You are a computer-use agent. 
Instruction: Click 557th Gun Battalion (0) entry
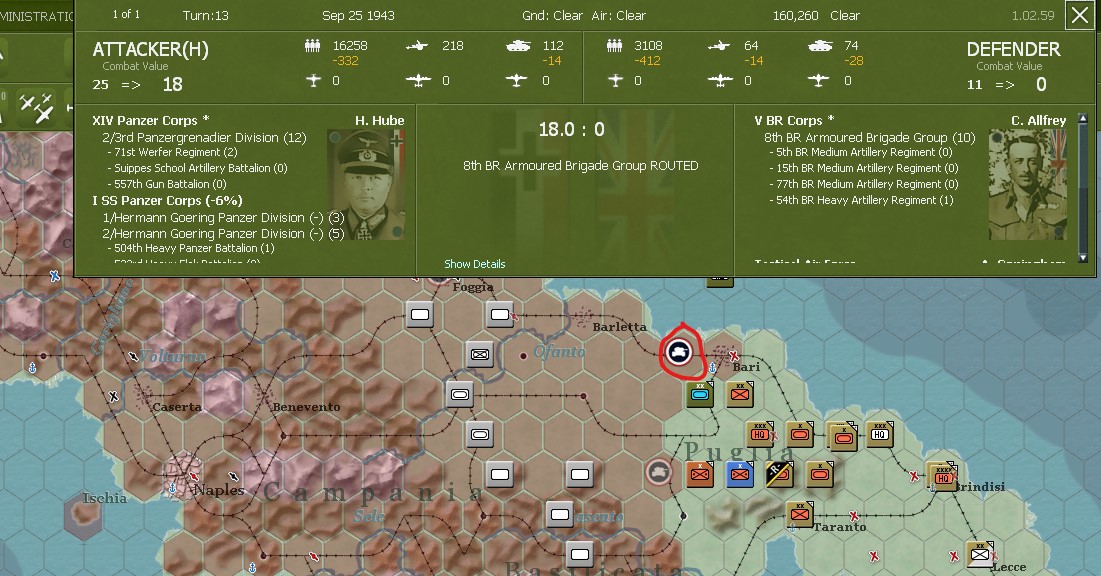[x=166, y=185]
